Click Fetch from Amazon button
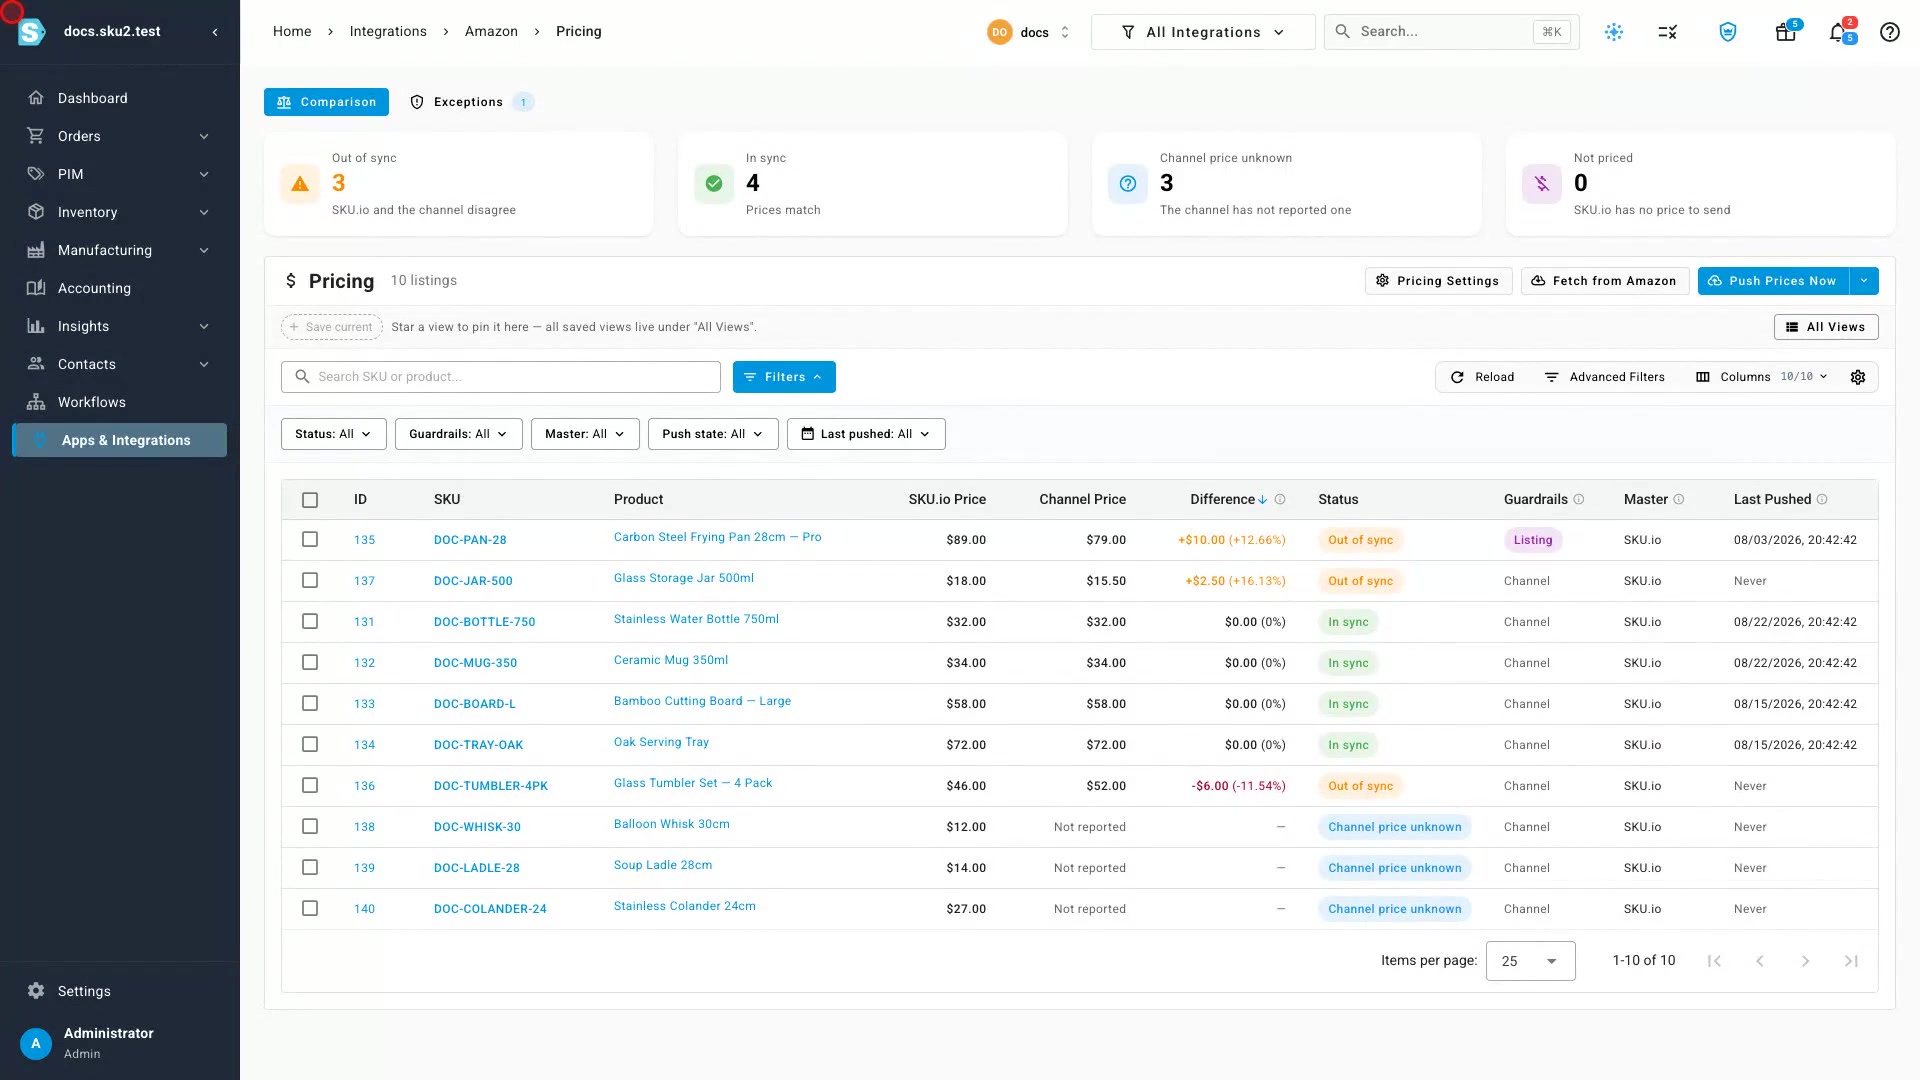 (x=1604, y=281)
